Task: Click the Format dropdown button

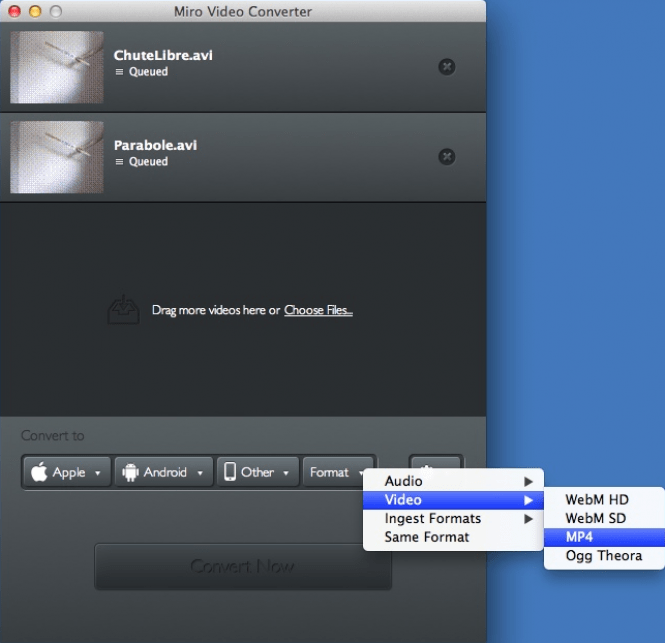Action: coord(337,472)
